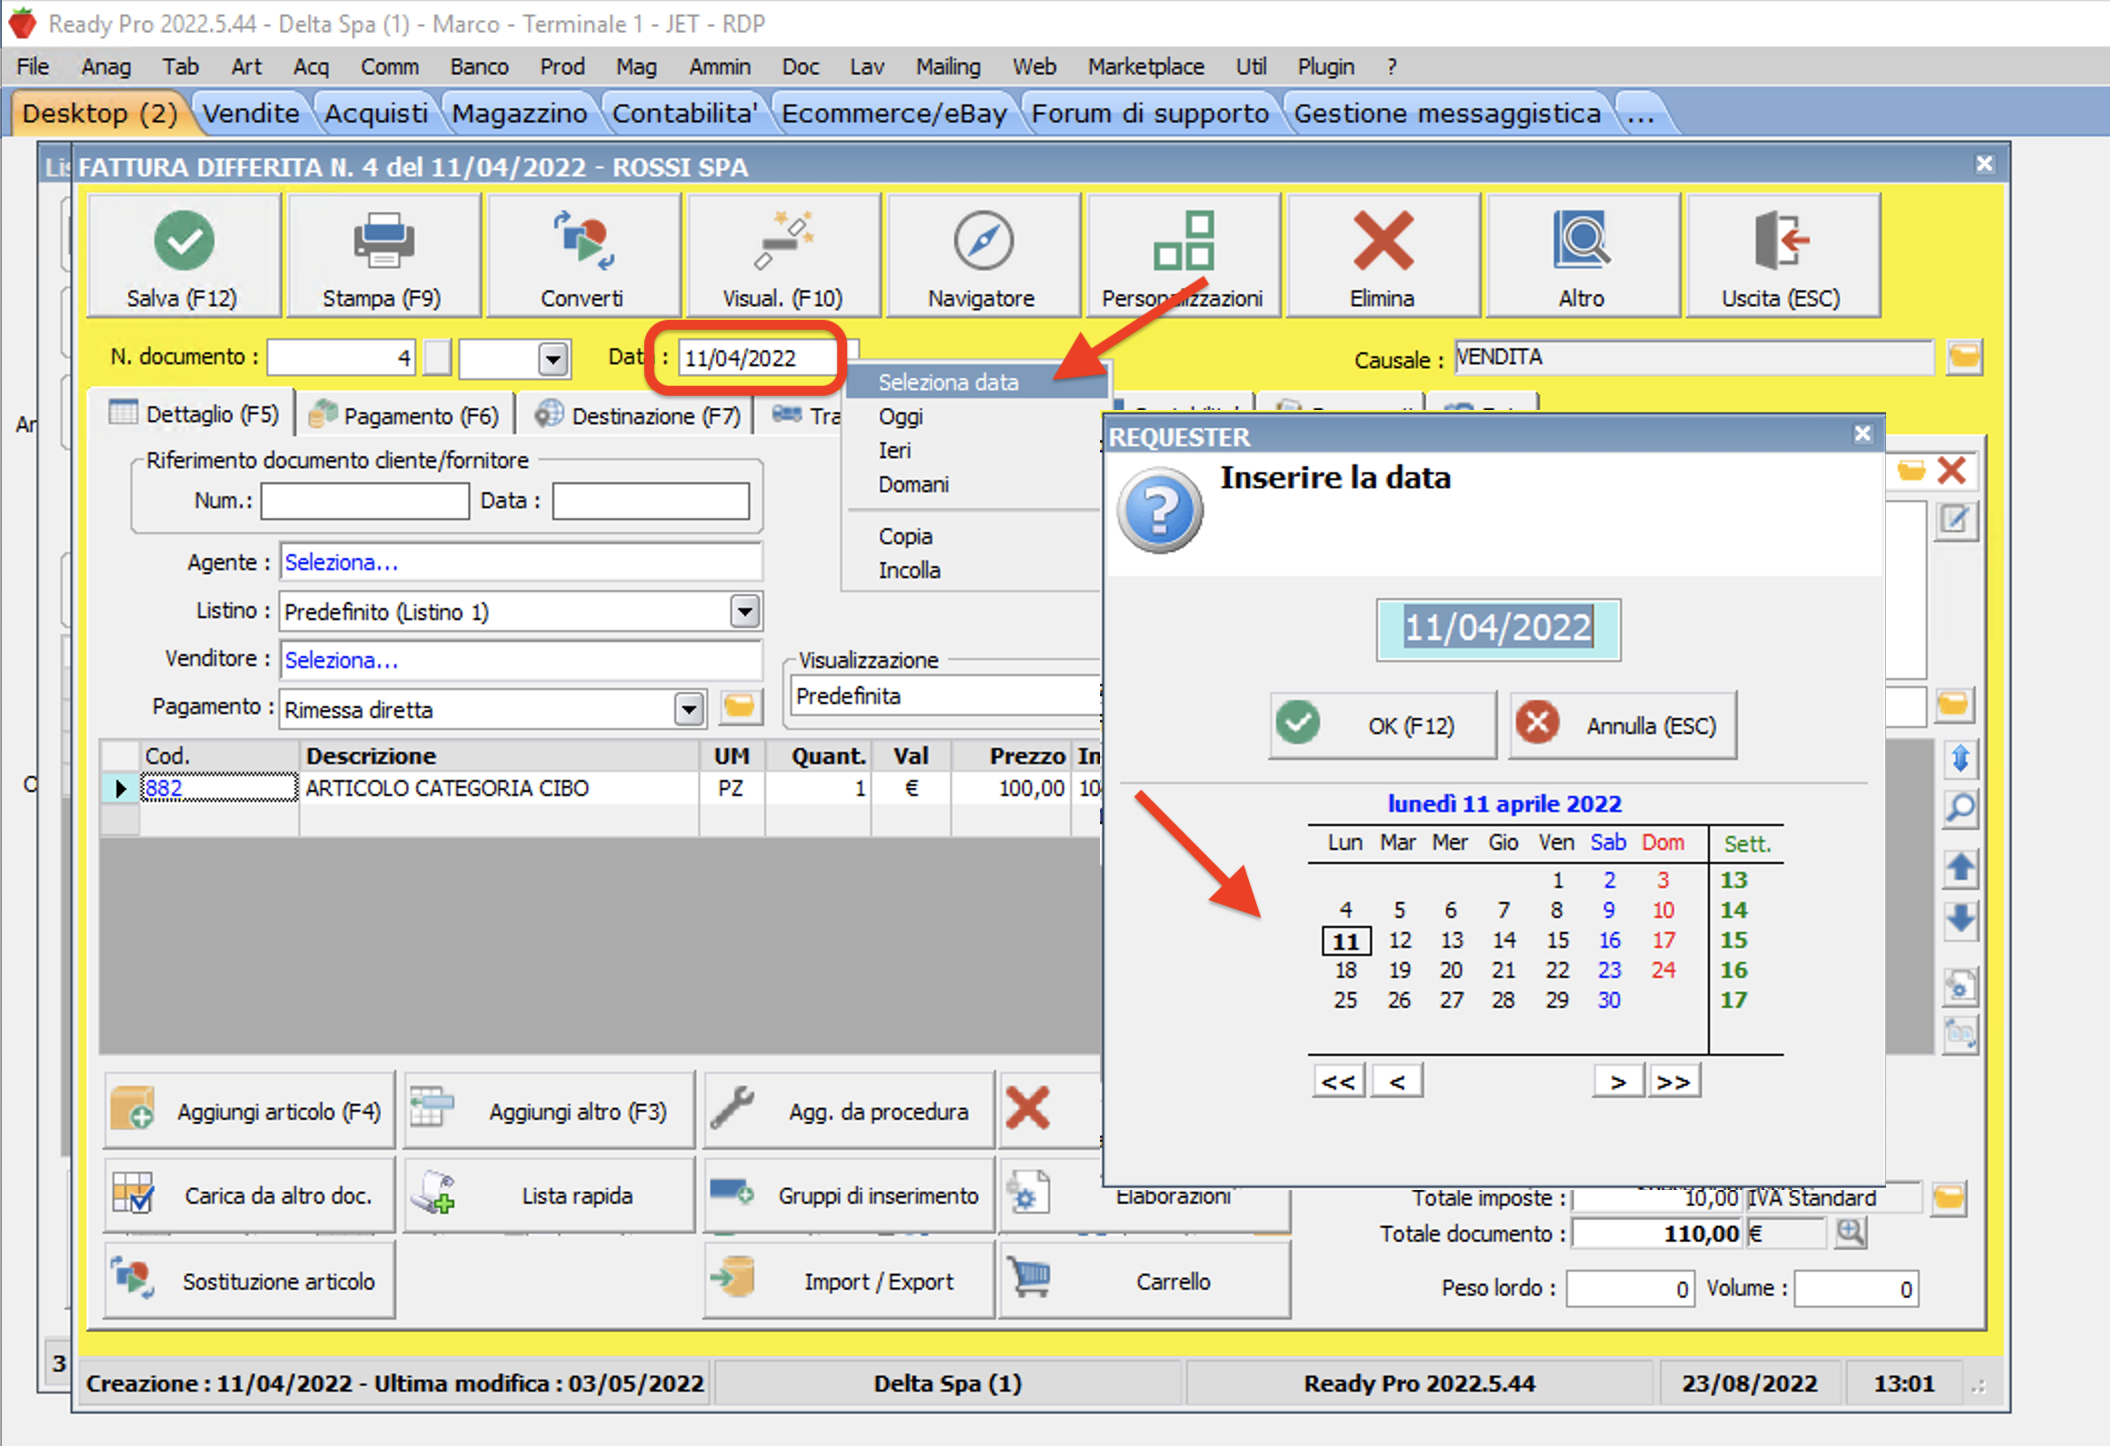Choose Copia in context menu
Screen dimensions: 2110x1446
[905, 537]
